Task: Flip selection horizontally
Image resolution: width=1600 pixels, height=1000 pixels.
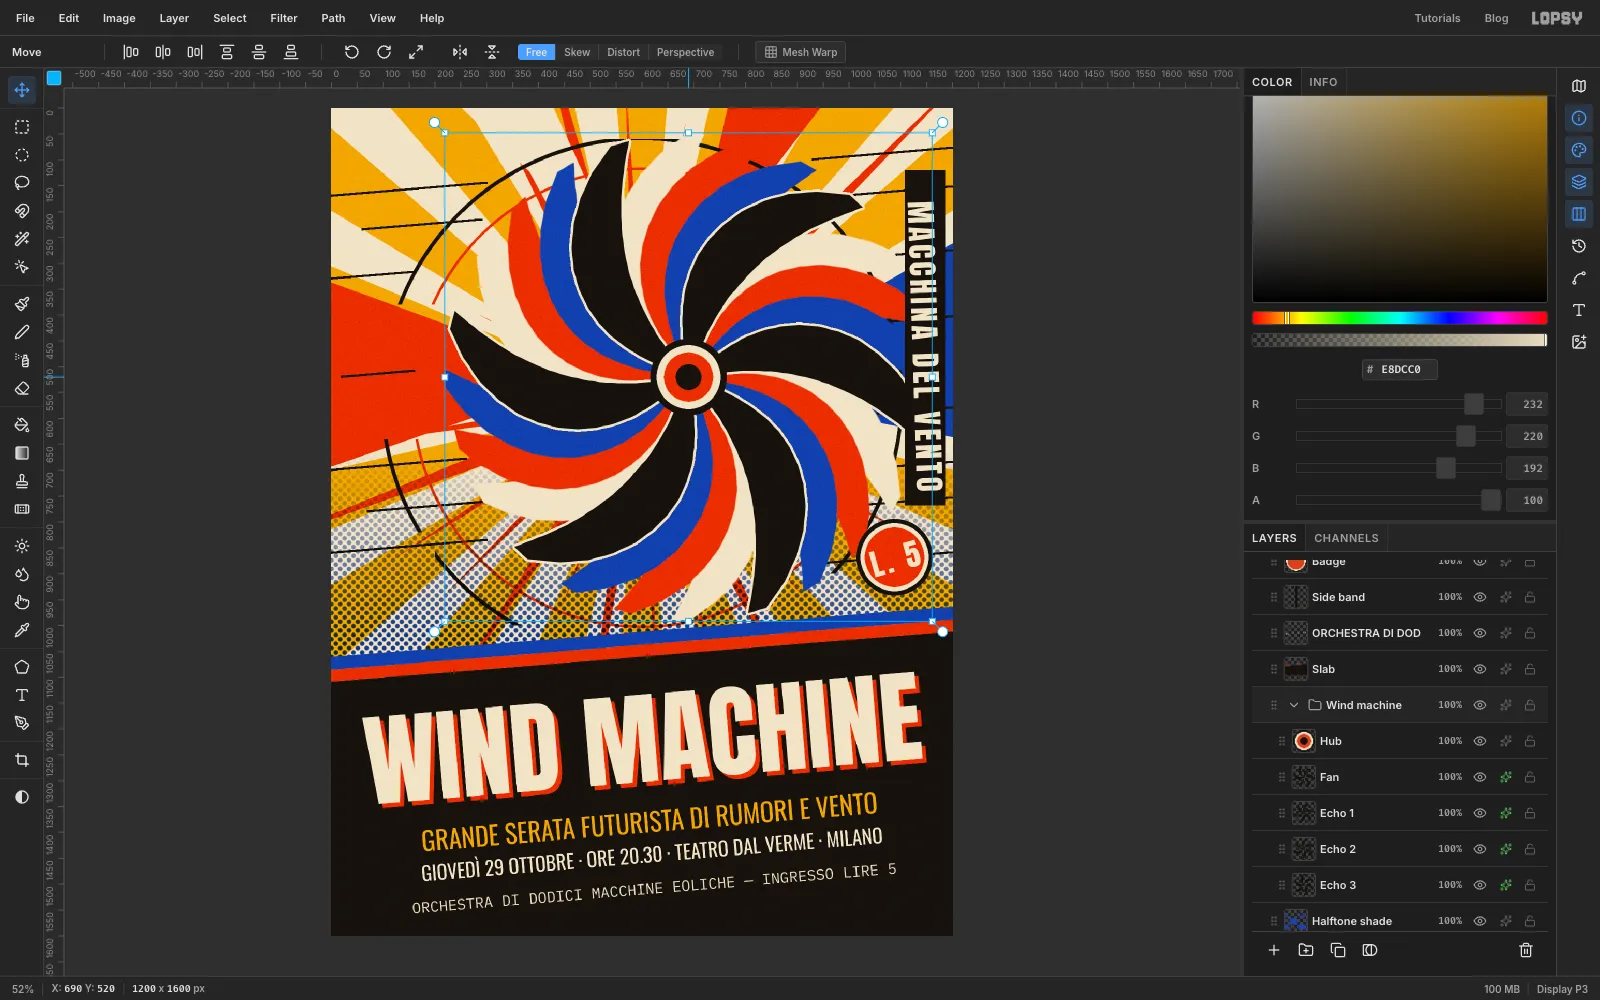Action: [x=460, y=52]
